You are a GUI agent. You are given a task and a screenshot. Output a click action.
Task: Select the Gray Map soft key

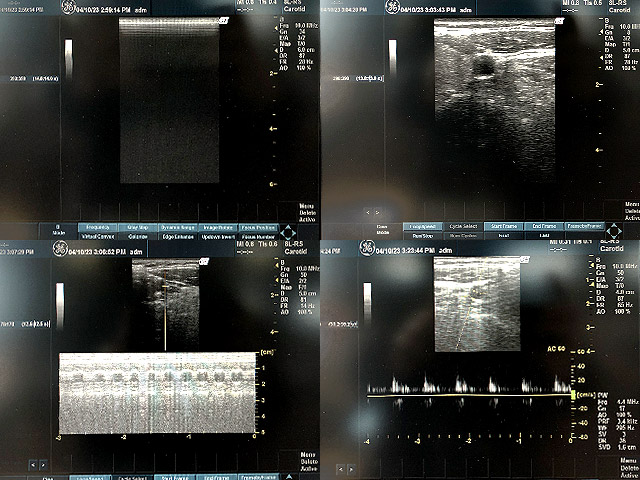(138, 227)
